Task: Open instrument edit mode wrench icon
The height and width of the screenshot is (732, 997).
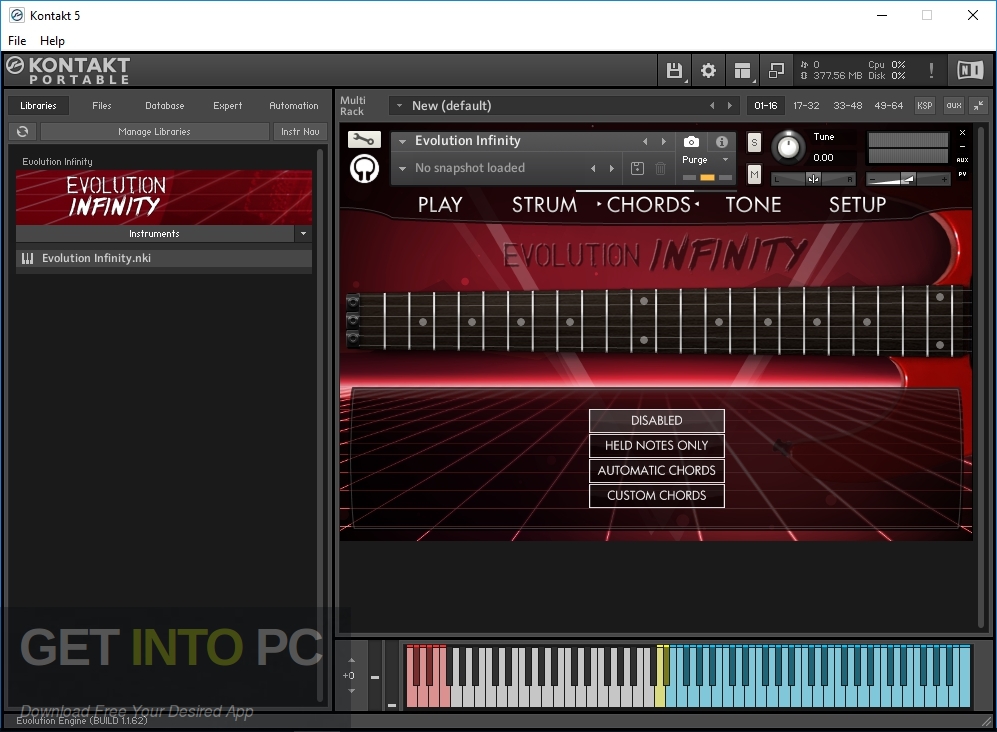Action: point(364,139)
